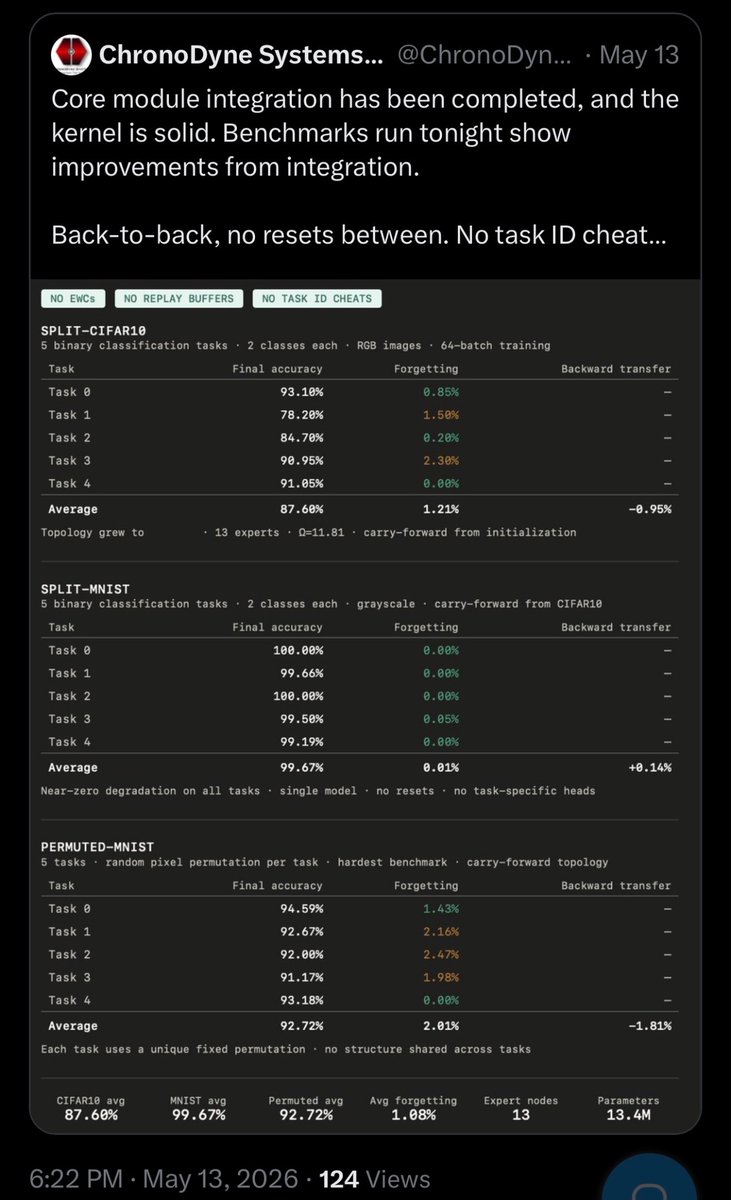The height and width of the screenshot is (1200, 731).
Task: Select the +0.14% backward transfer value
Action: coord(649,768)
